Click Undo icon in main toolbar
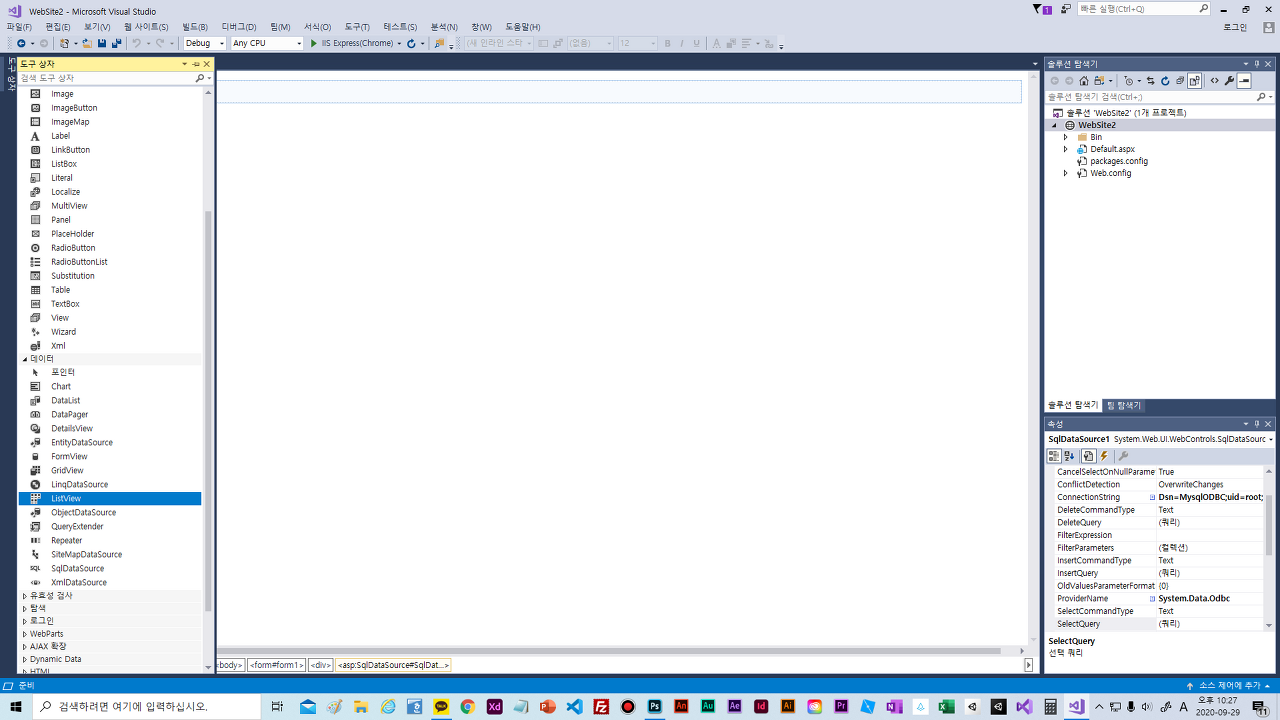This screenshot has width=1280, height=720. [137, 43]
